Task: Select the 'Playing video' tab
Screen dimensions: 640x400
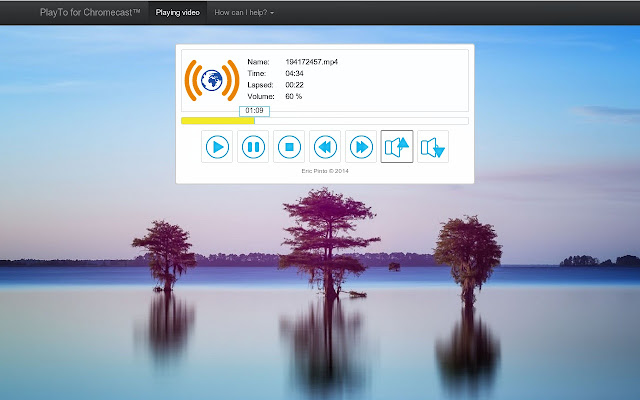Action: pos(178,13)
